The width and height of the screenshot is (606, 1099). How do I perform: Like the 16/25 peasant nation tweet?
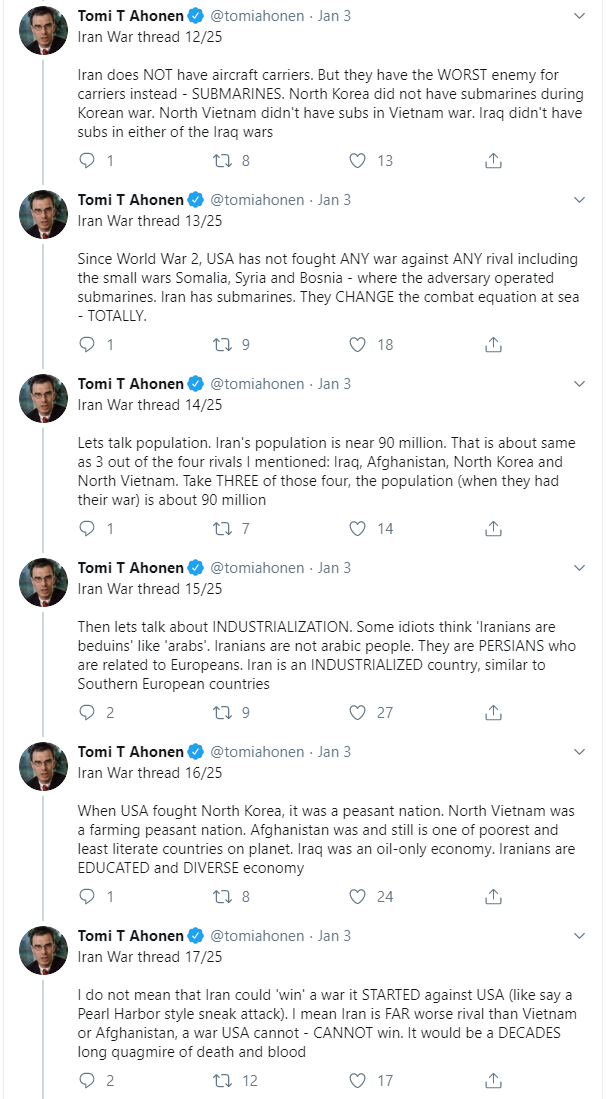click(357, 896)
